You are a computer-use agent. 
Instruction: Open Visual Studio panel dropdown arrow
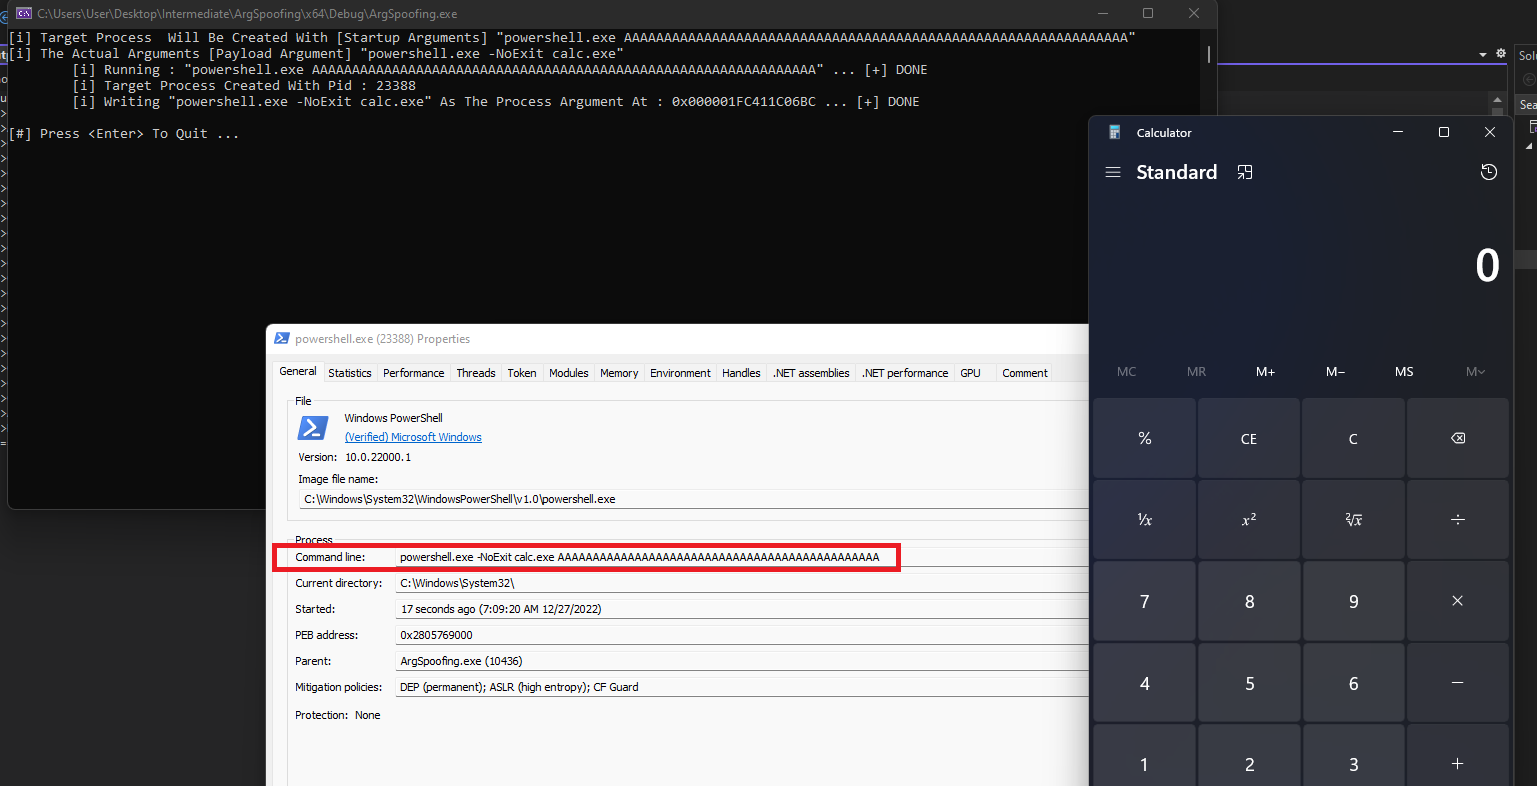pyautogui.click(x=1483, y=55)
